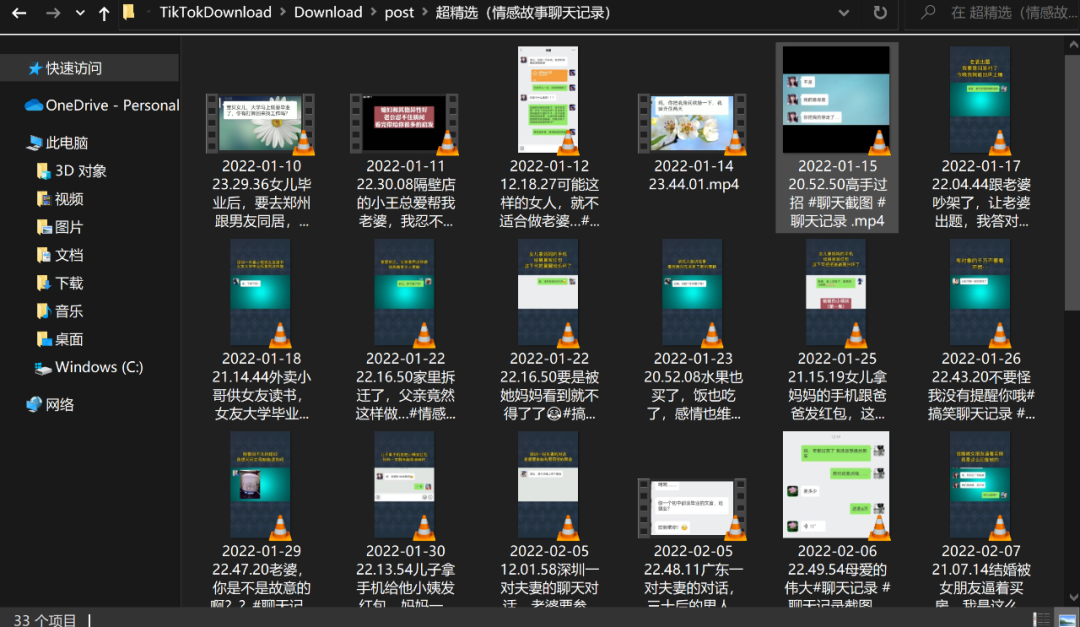Go back with the left arrow button
Screen dimensions: 1080x627
[19, 12]
